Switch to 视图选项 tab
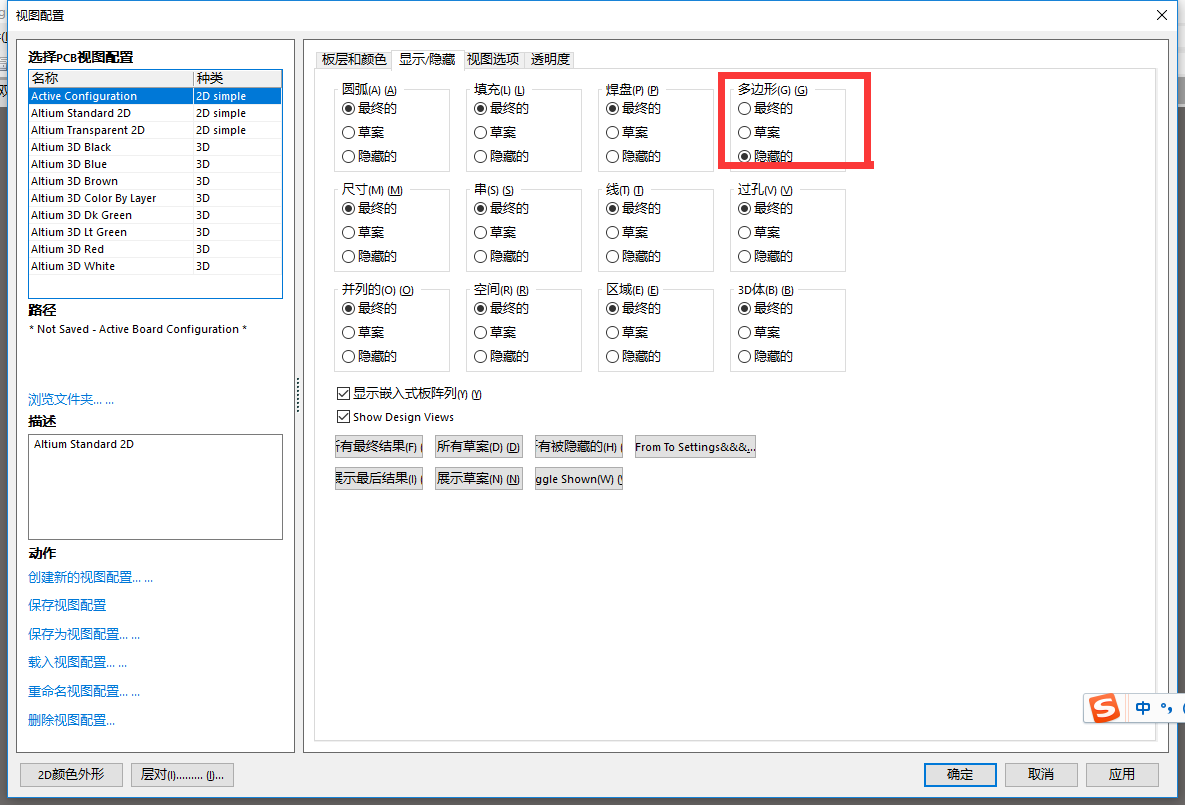 493,59
